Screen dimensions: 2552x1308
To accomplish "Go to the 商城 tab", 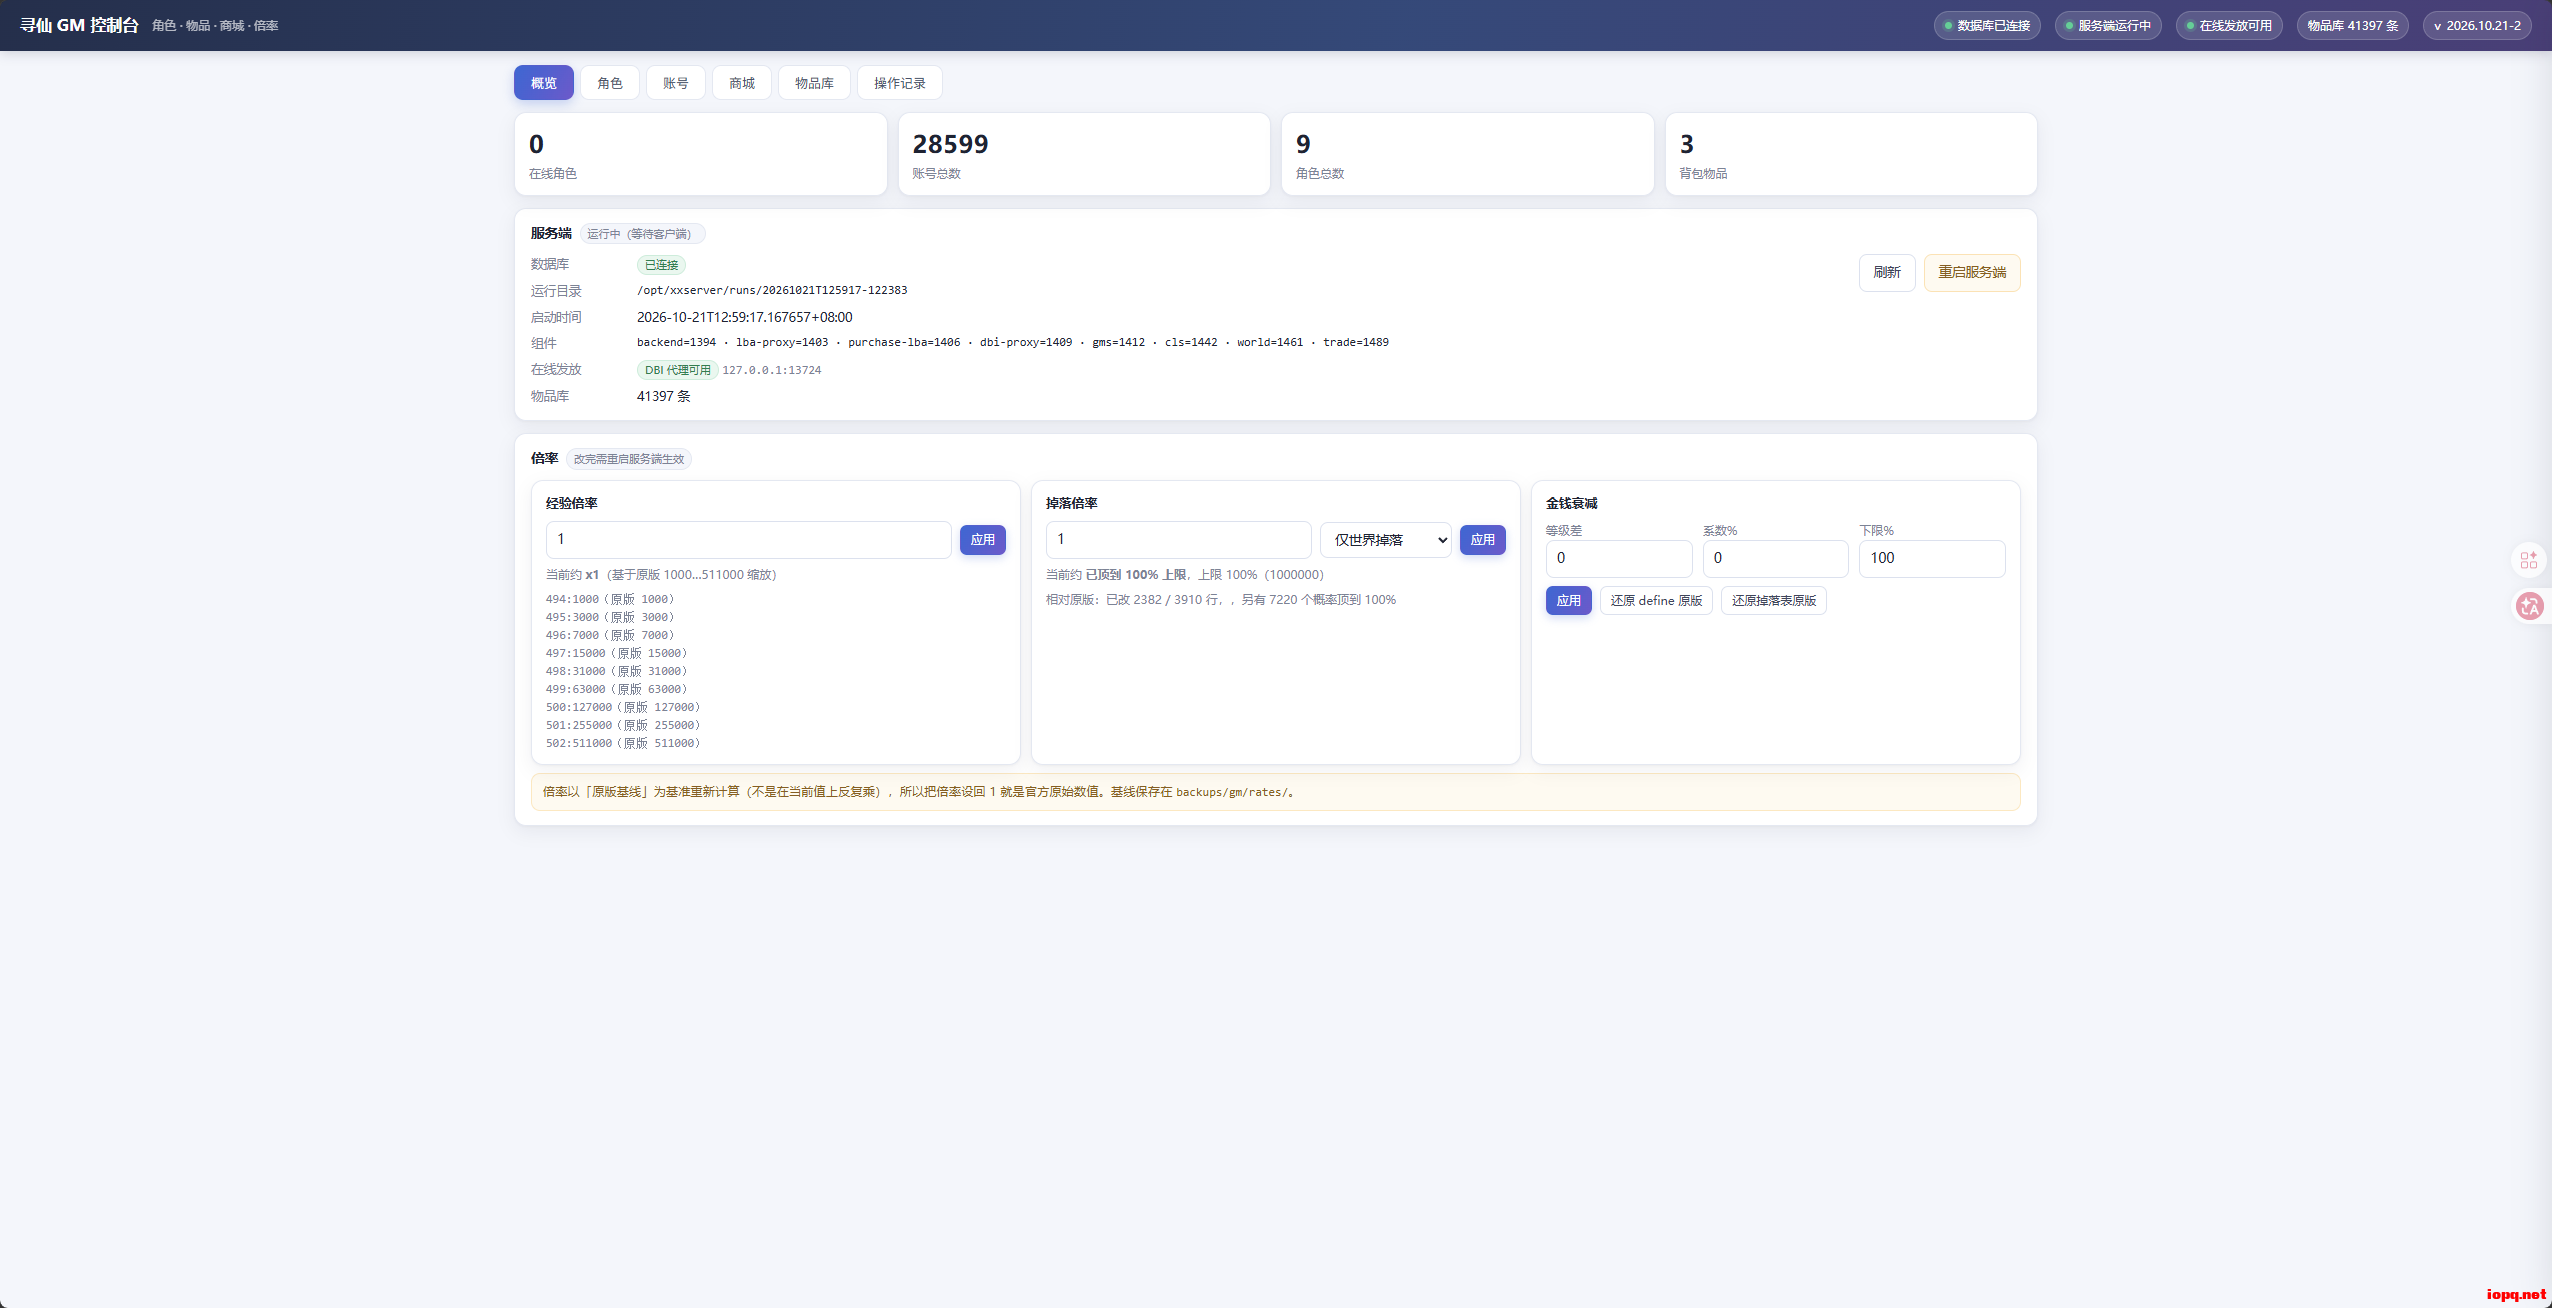I will pyautogui.click(x=742, y=83).
